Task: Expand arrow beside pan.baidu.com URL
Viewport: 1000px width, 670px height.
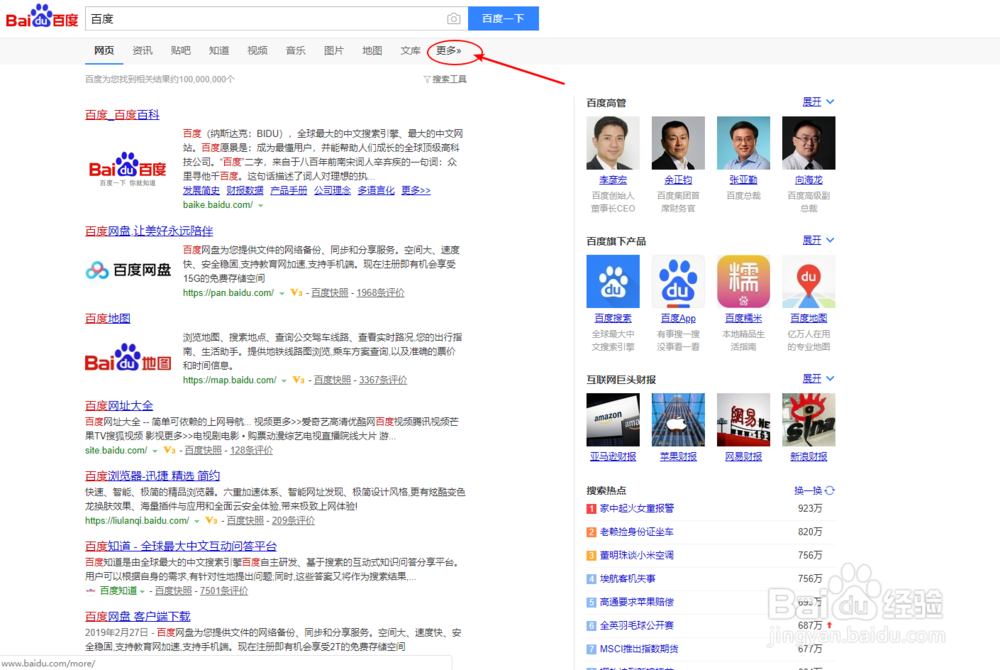Action: click(x=281, y=293)
